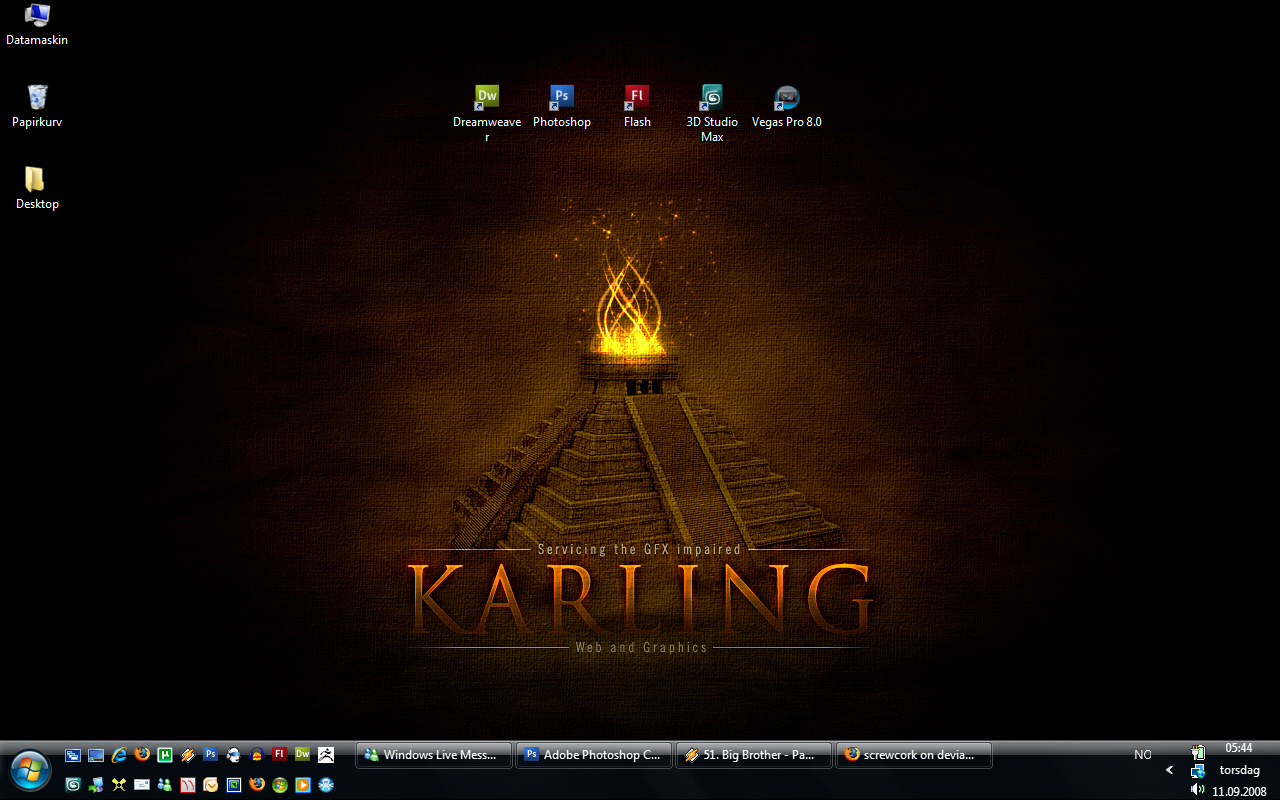Click the network connection tray icon
This screenshot has height=800, width=1280.
(1198, 771)
